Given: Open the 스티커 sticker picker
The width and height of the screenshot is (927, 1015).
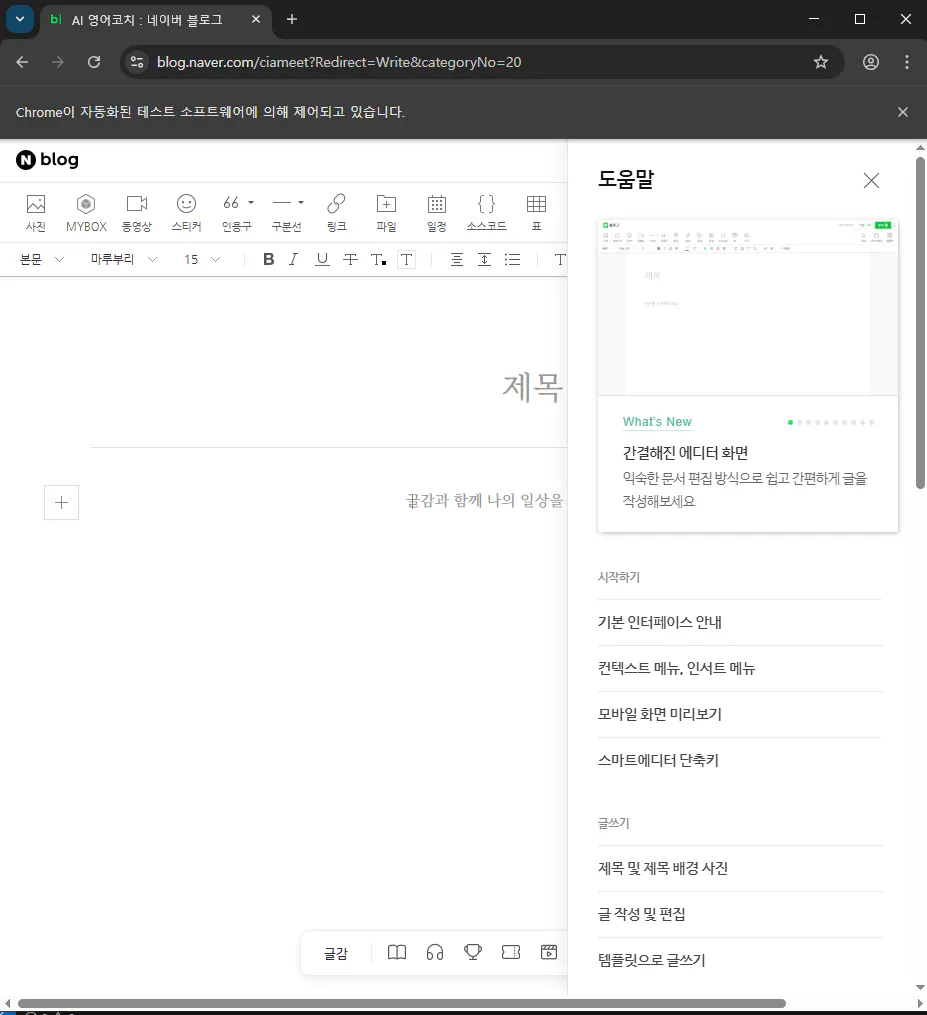Looking at the screenshot, I should 186,212.
